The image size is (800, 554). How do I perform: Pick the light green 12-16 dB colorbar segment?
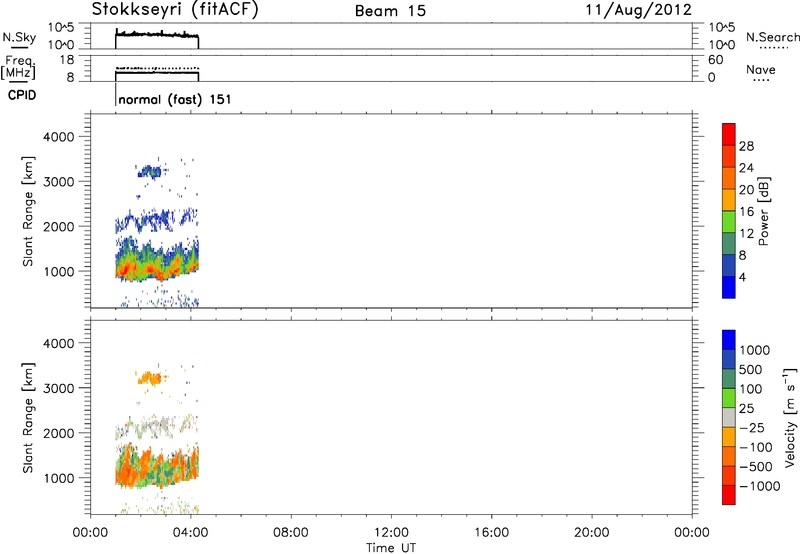click(729, 221)
